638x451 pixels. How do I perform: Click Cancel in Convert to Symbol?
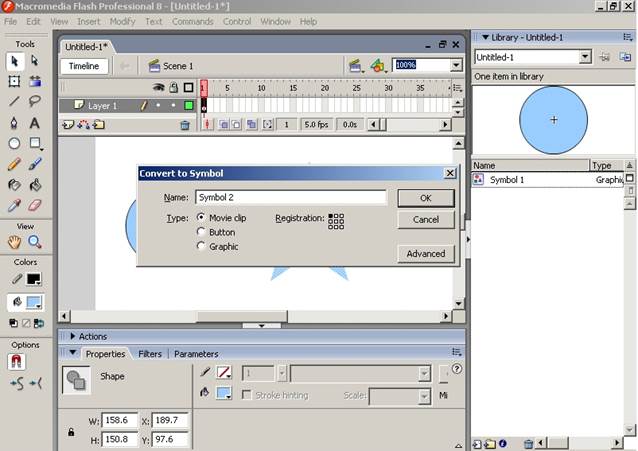(426, 219)
